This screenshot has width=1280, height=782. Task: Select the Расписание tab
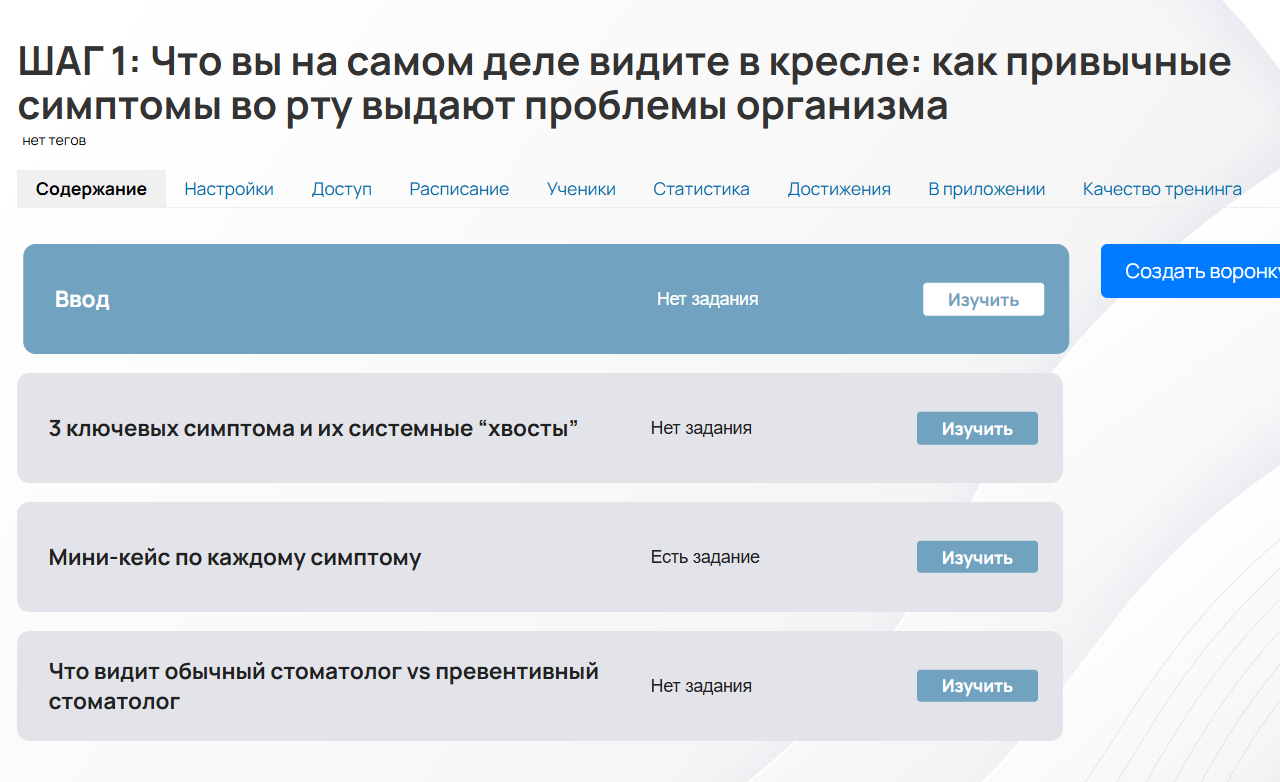(459, 188)
